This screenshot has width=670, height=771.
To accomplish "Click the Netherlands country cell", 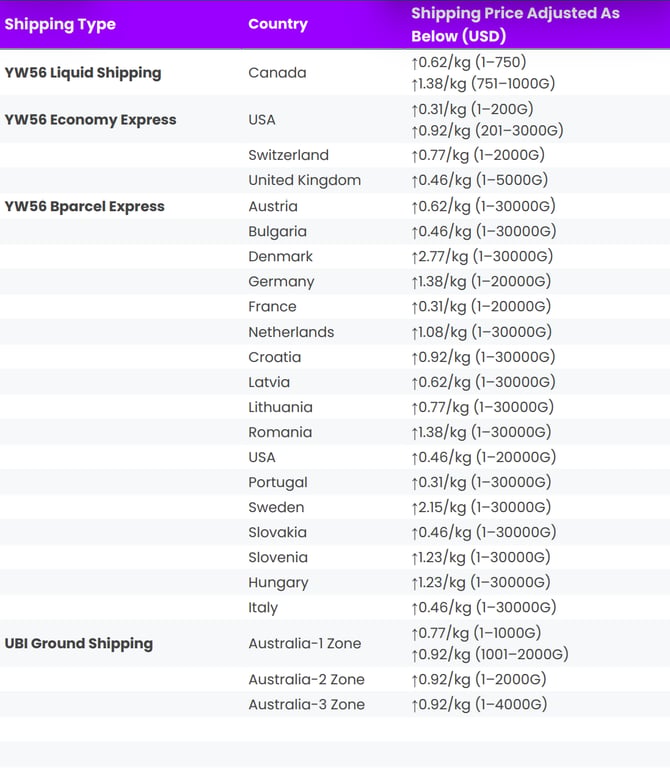I will [291, 332].
